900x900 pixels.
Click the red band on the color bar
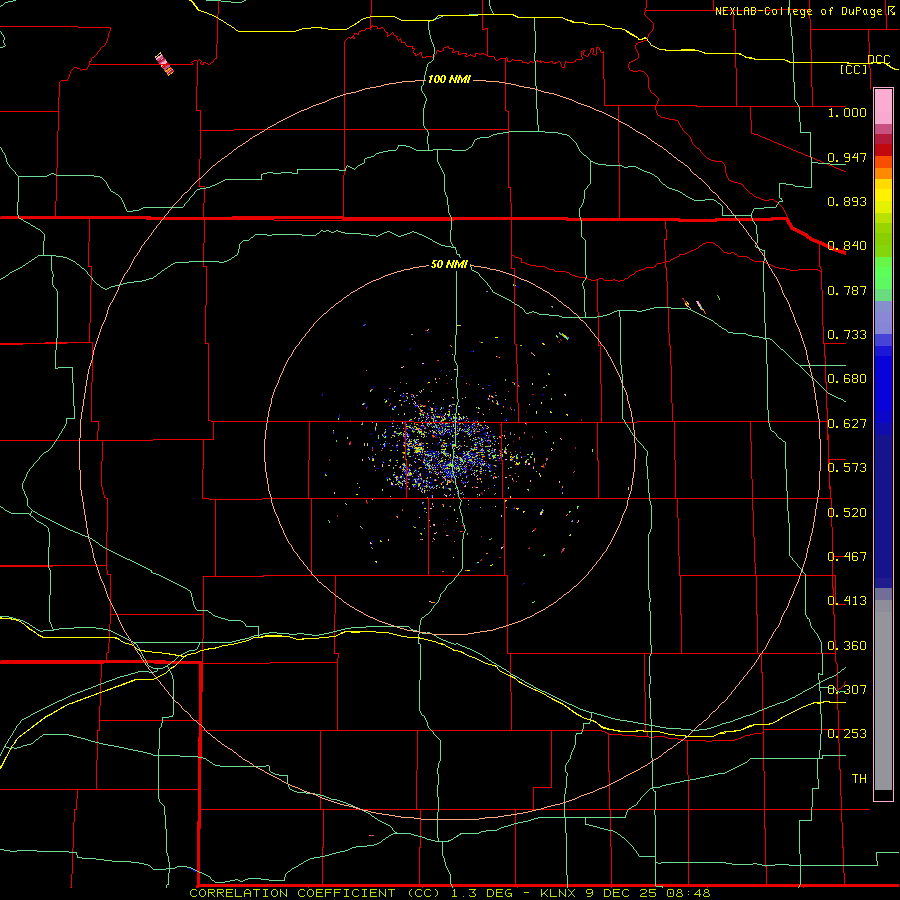click(x=883, y=150)
